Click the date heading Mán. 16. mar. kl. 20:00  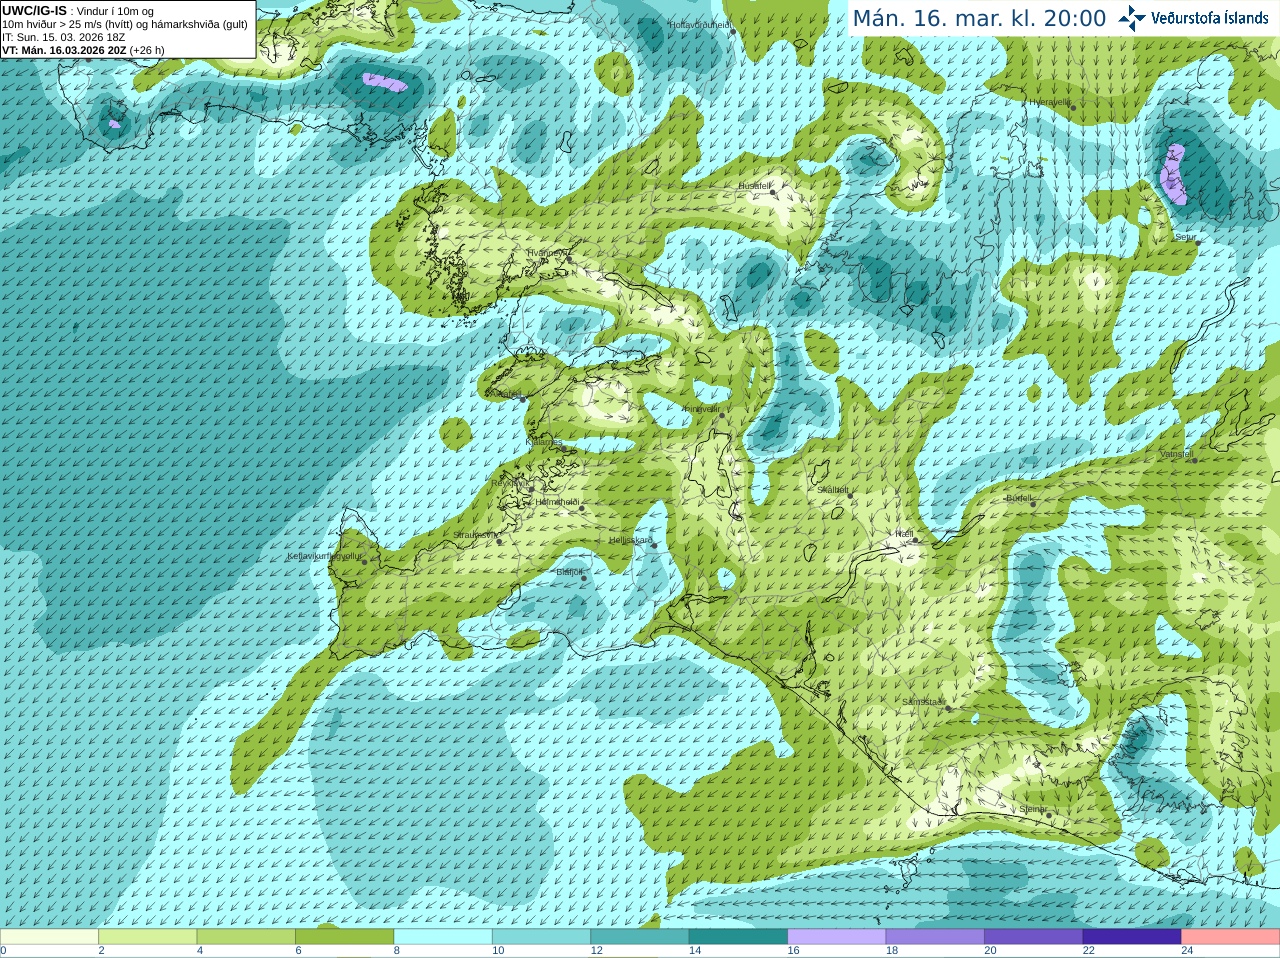point(979,18)
